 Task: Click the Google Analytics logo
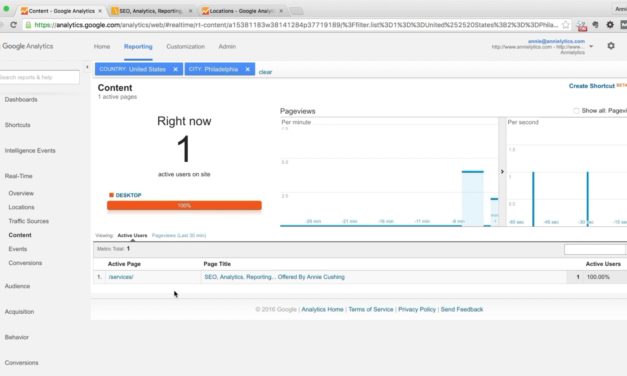pyautogui.click(x=28, y=46)
